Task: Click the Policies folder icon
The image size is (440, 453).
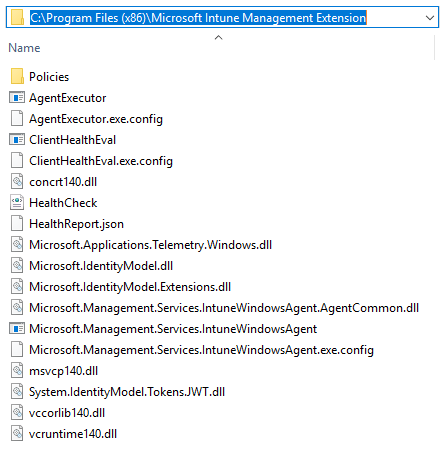Action: (x=17, y=76)
